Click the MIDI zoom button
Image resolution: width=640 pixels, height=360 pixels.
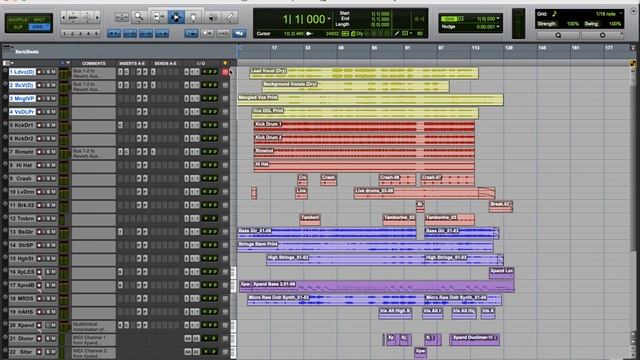[x=87, y=17]
